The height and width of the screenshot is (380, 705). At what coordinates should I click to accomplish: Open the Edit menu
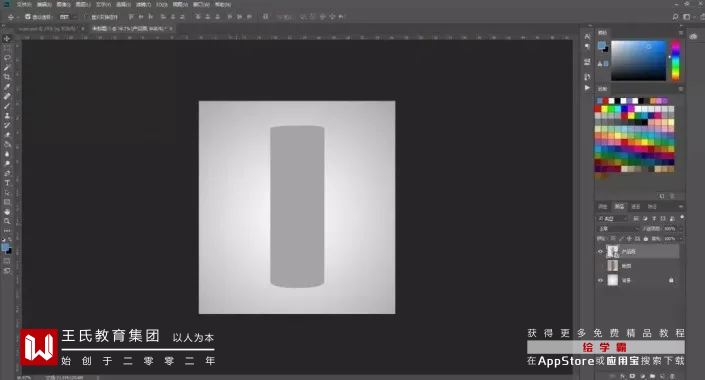click(x=44, y=4)
